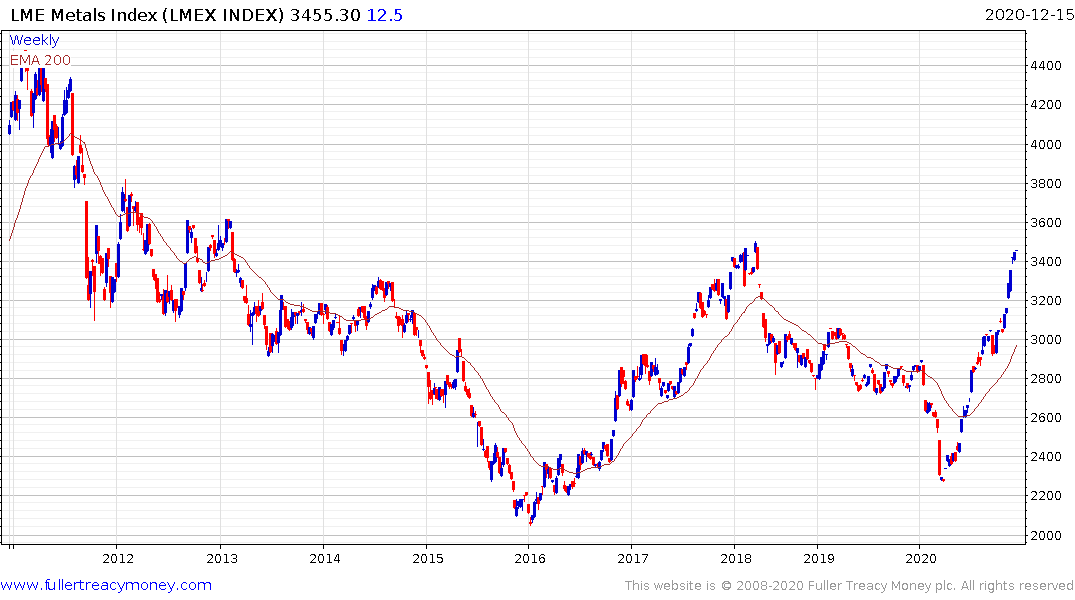Click the 2016 year label on time axis
Viewport: 1075px width, 600px height.
pos(530,558)
